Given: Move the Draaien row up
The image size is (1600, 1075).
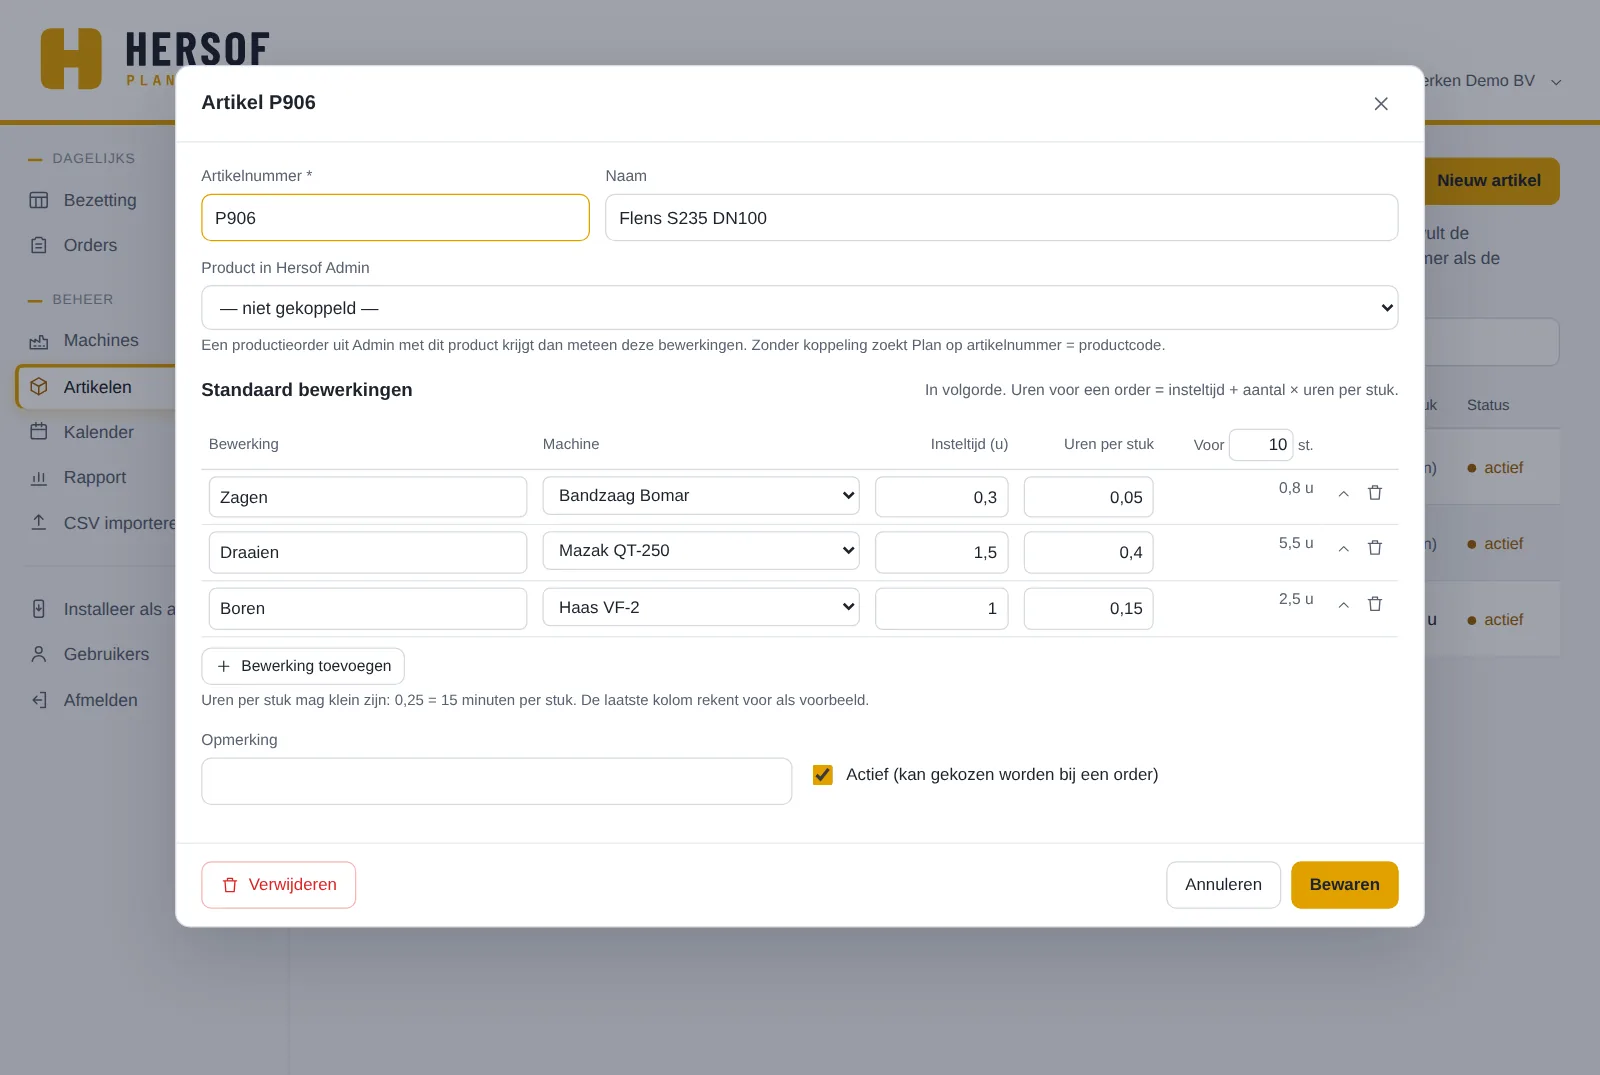Looking at the screenshot, I should (1344, 548).
